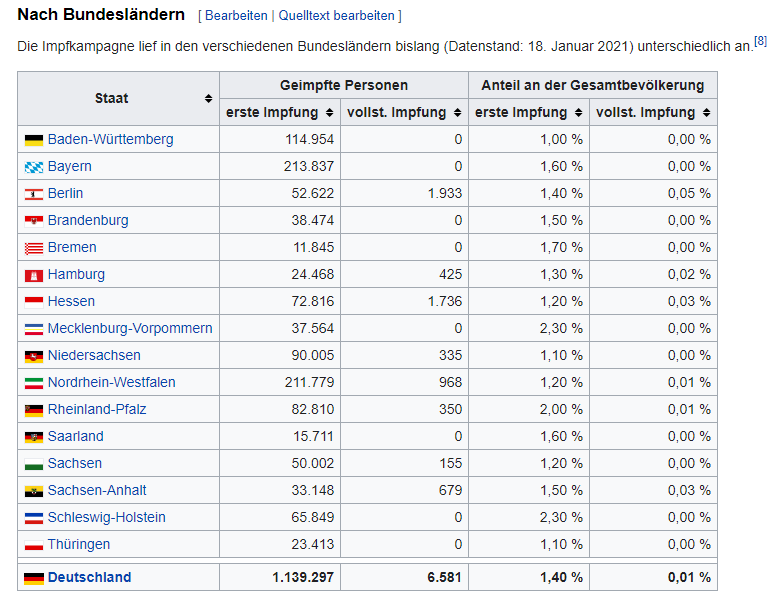This screenshot has height=606, width=783.
Task: Open the Schleswig-Holstein article link
Action: [x=106, y=518]
